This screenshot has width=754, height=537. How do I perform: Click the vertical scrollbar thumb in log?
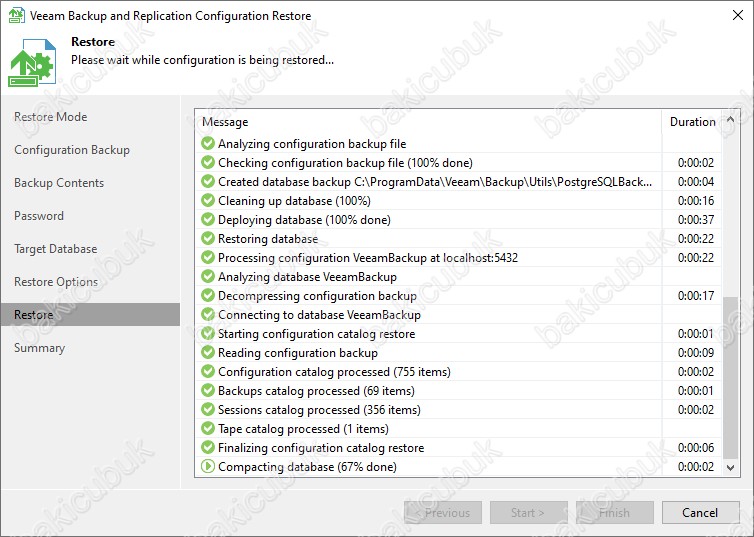(x=730, y=377)
